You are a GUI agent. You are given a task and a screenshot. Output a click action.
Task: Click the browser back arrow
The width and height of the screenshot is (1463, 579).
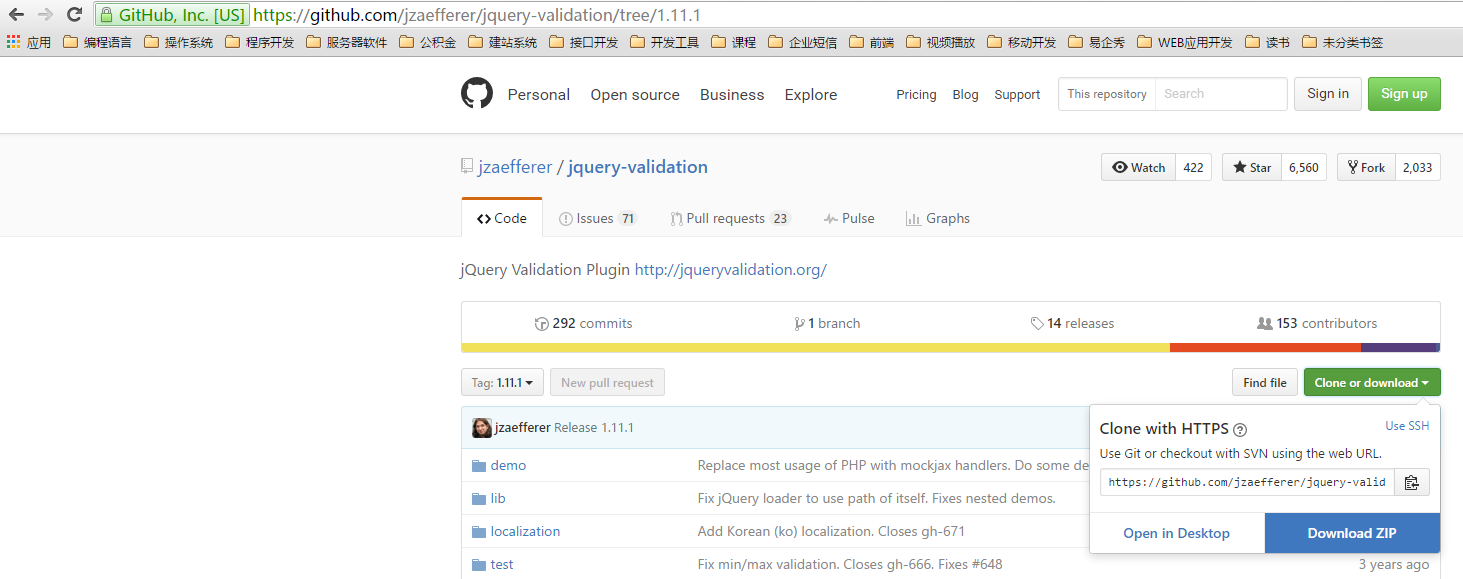click(16, 15)
